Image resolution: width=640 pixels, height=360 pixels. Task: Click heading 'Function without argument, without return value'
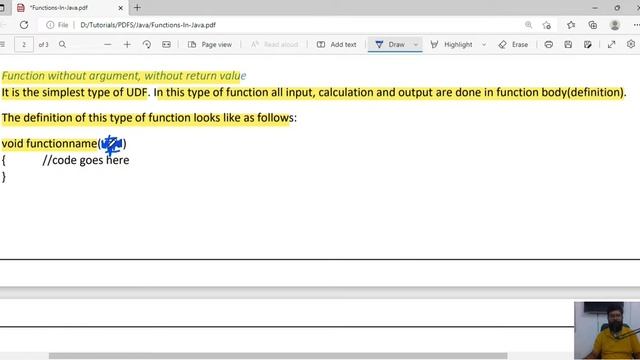[x=124, y=76]
